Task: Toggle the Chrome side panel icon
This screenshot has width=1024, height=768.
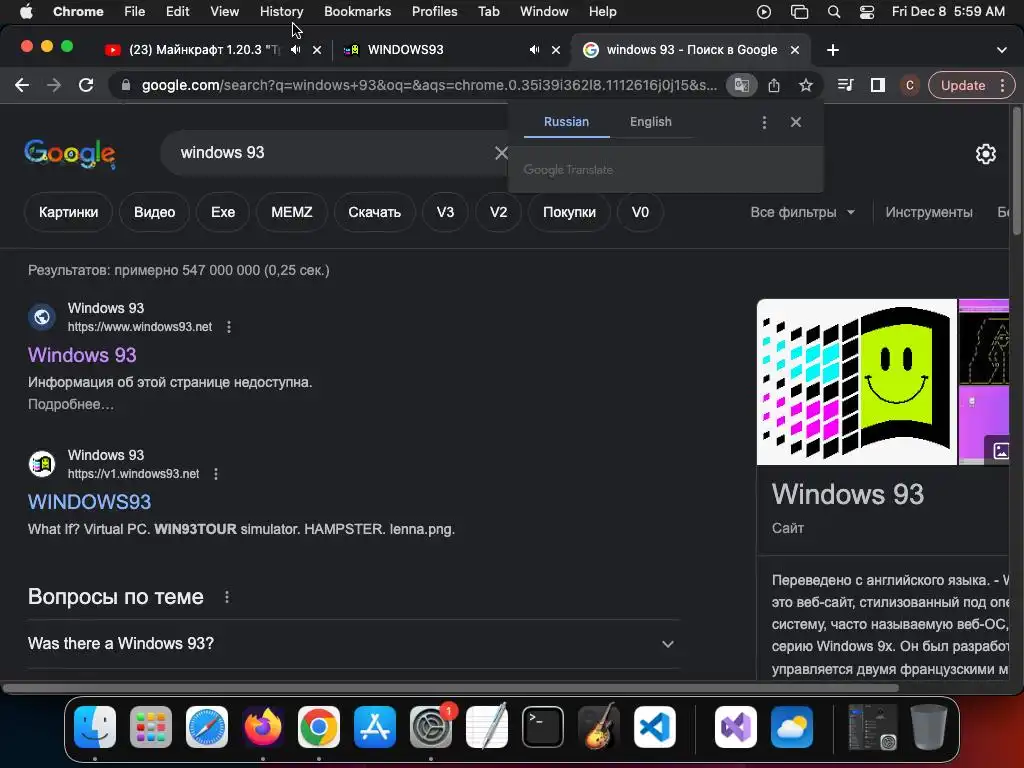Action: click(x=878, y=85)
